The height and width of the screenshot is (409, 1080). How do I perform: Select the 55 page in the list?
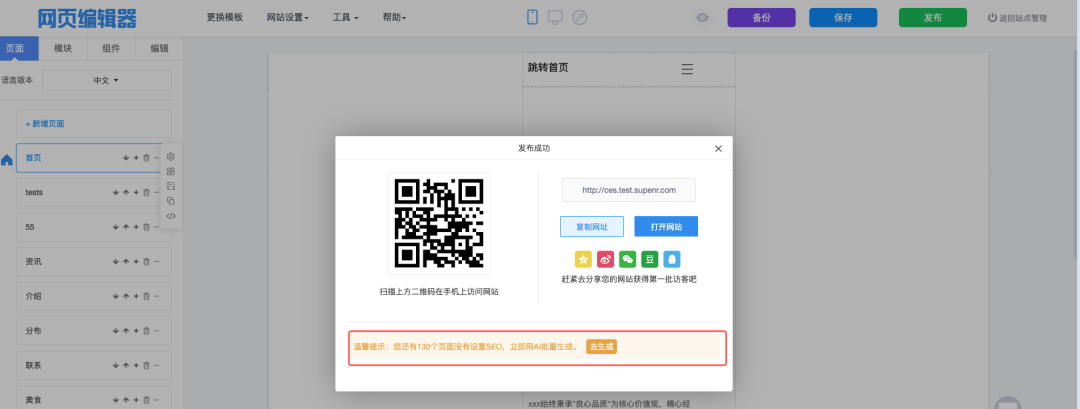[94, 227]
